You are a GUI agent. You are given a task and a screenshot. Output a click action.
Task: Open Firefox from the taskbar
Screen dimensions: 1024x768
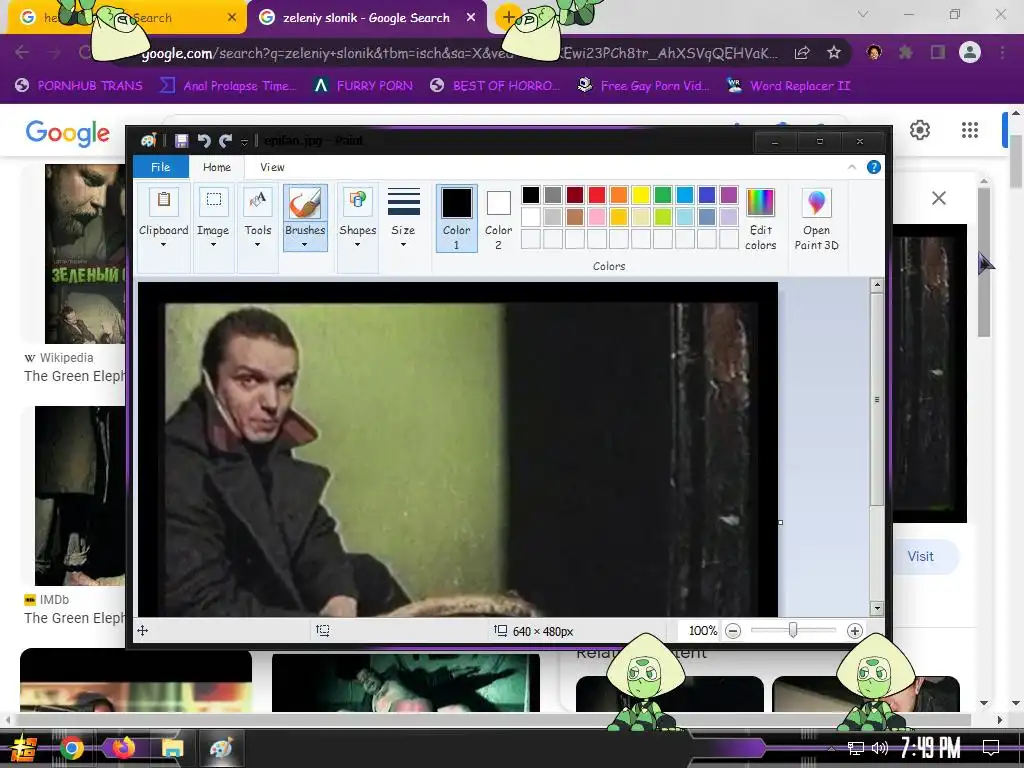tap(123, 748)
